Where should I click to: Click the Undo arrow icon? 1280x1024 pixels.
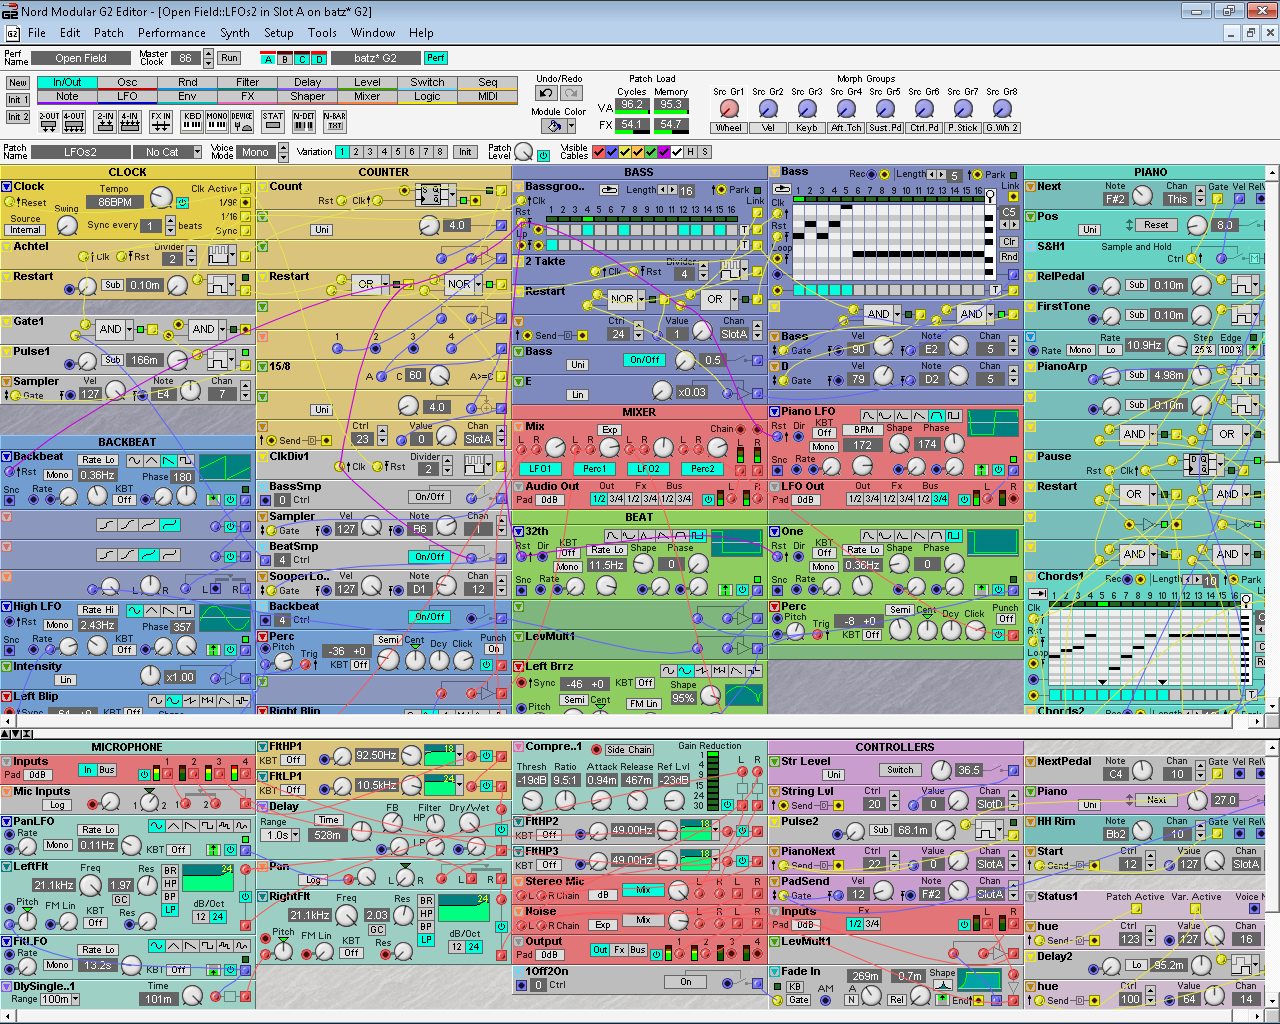click(x=546, y=93)
